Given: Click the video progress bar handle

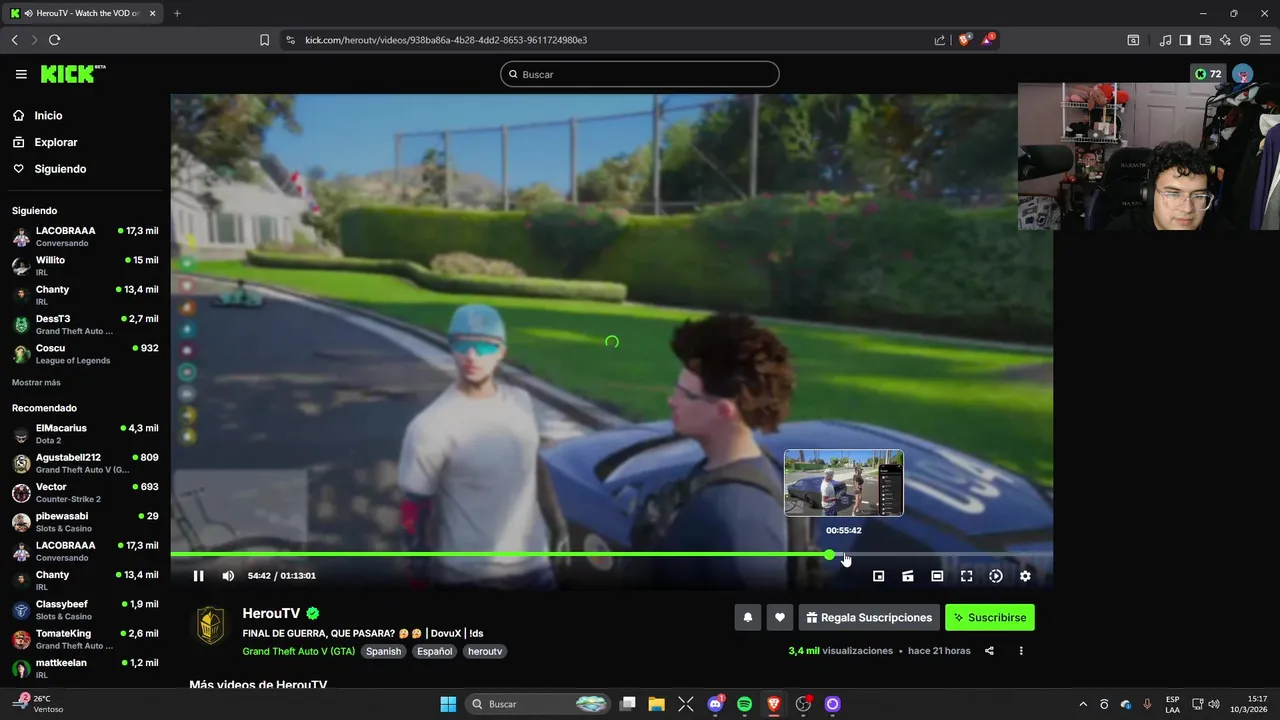Looking at the screenshot, I should (830, 554).
